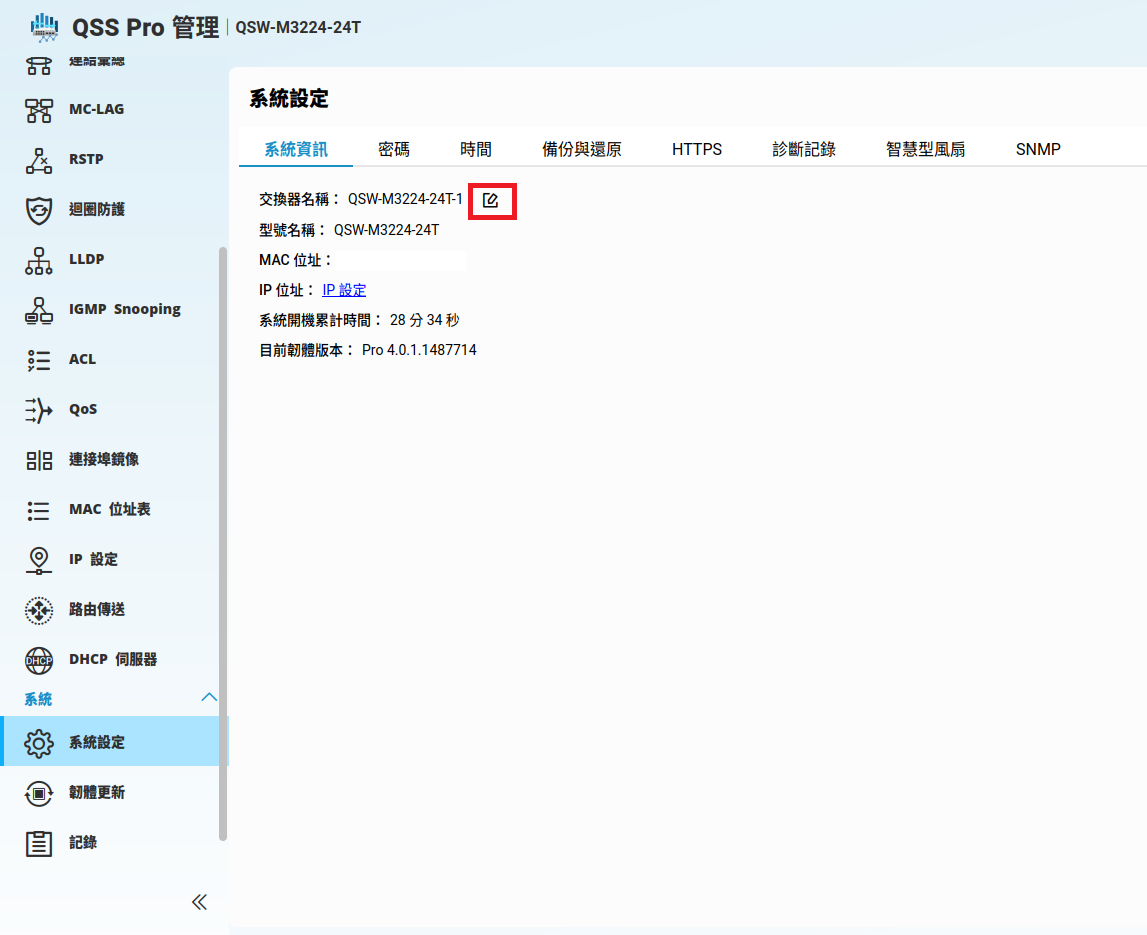Click the 系統 section header label
Image resolution: width=1147 pixels, height=935 pixels.
[x=38, y=699]
